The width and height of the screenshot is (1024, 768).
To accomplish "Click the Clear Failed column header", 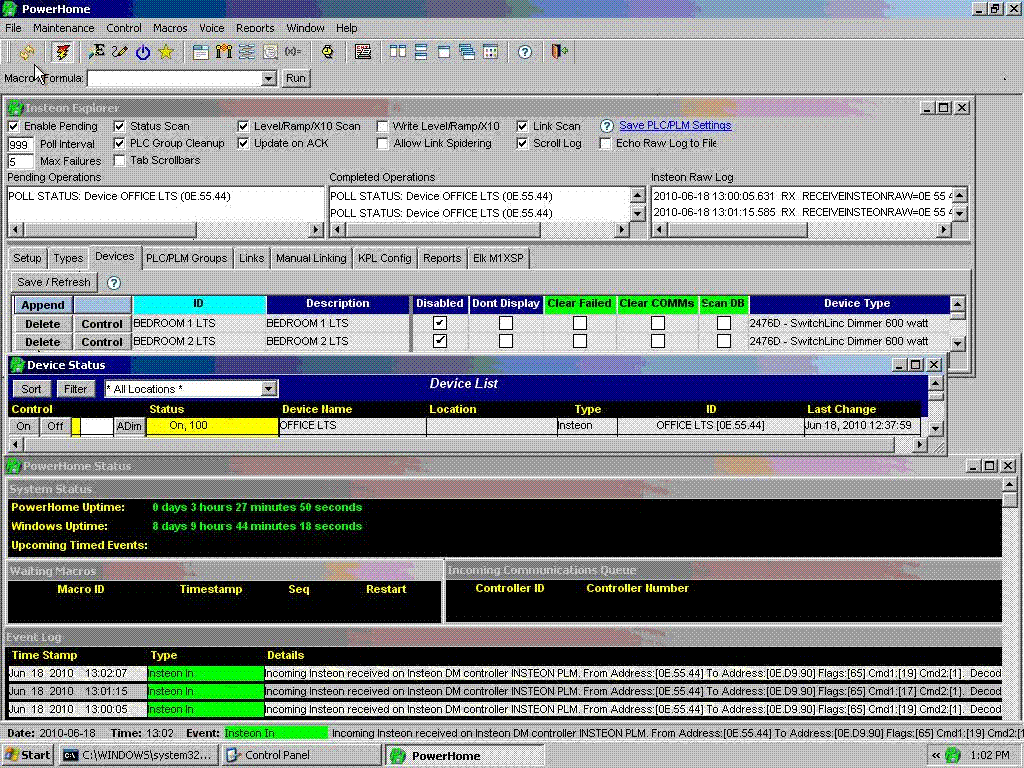I will (579, 304).
